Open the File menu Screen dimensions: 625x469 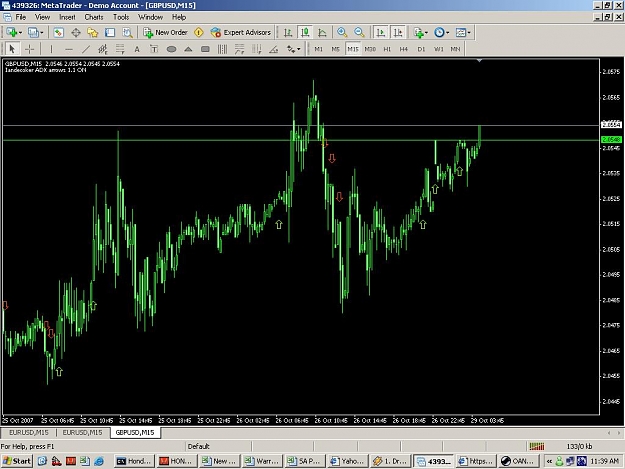(21, 17)
